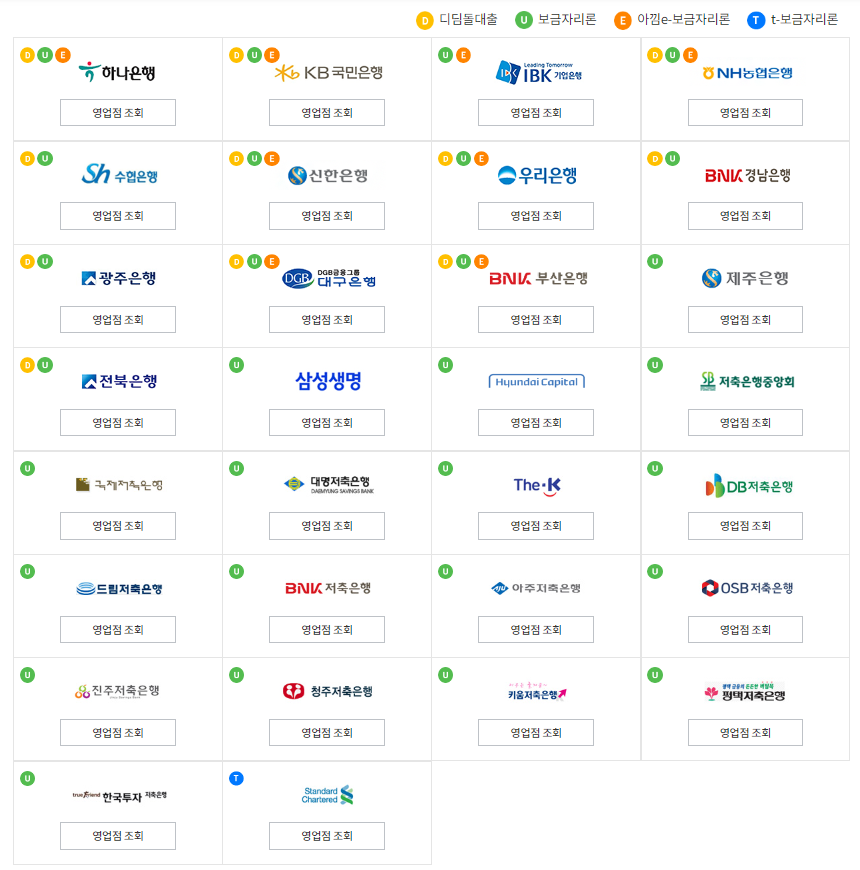This screenshot has height=870, width=860.
Task: Select 영업점 조회 under 대구은행
Action: pyautogui.click(x=327, y=320)
